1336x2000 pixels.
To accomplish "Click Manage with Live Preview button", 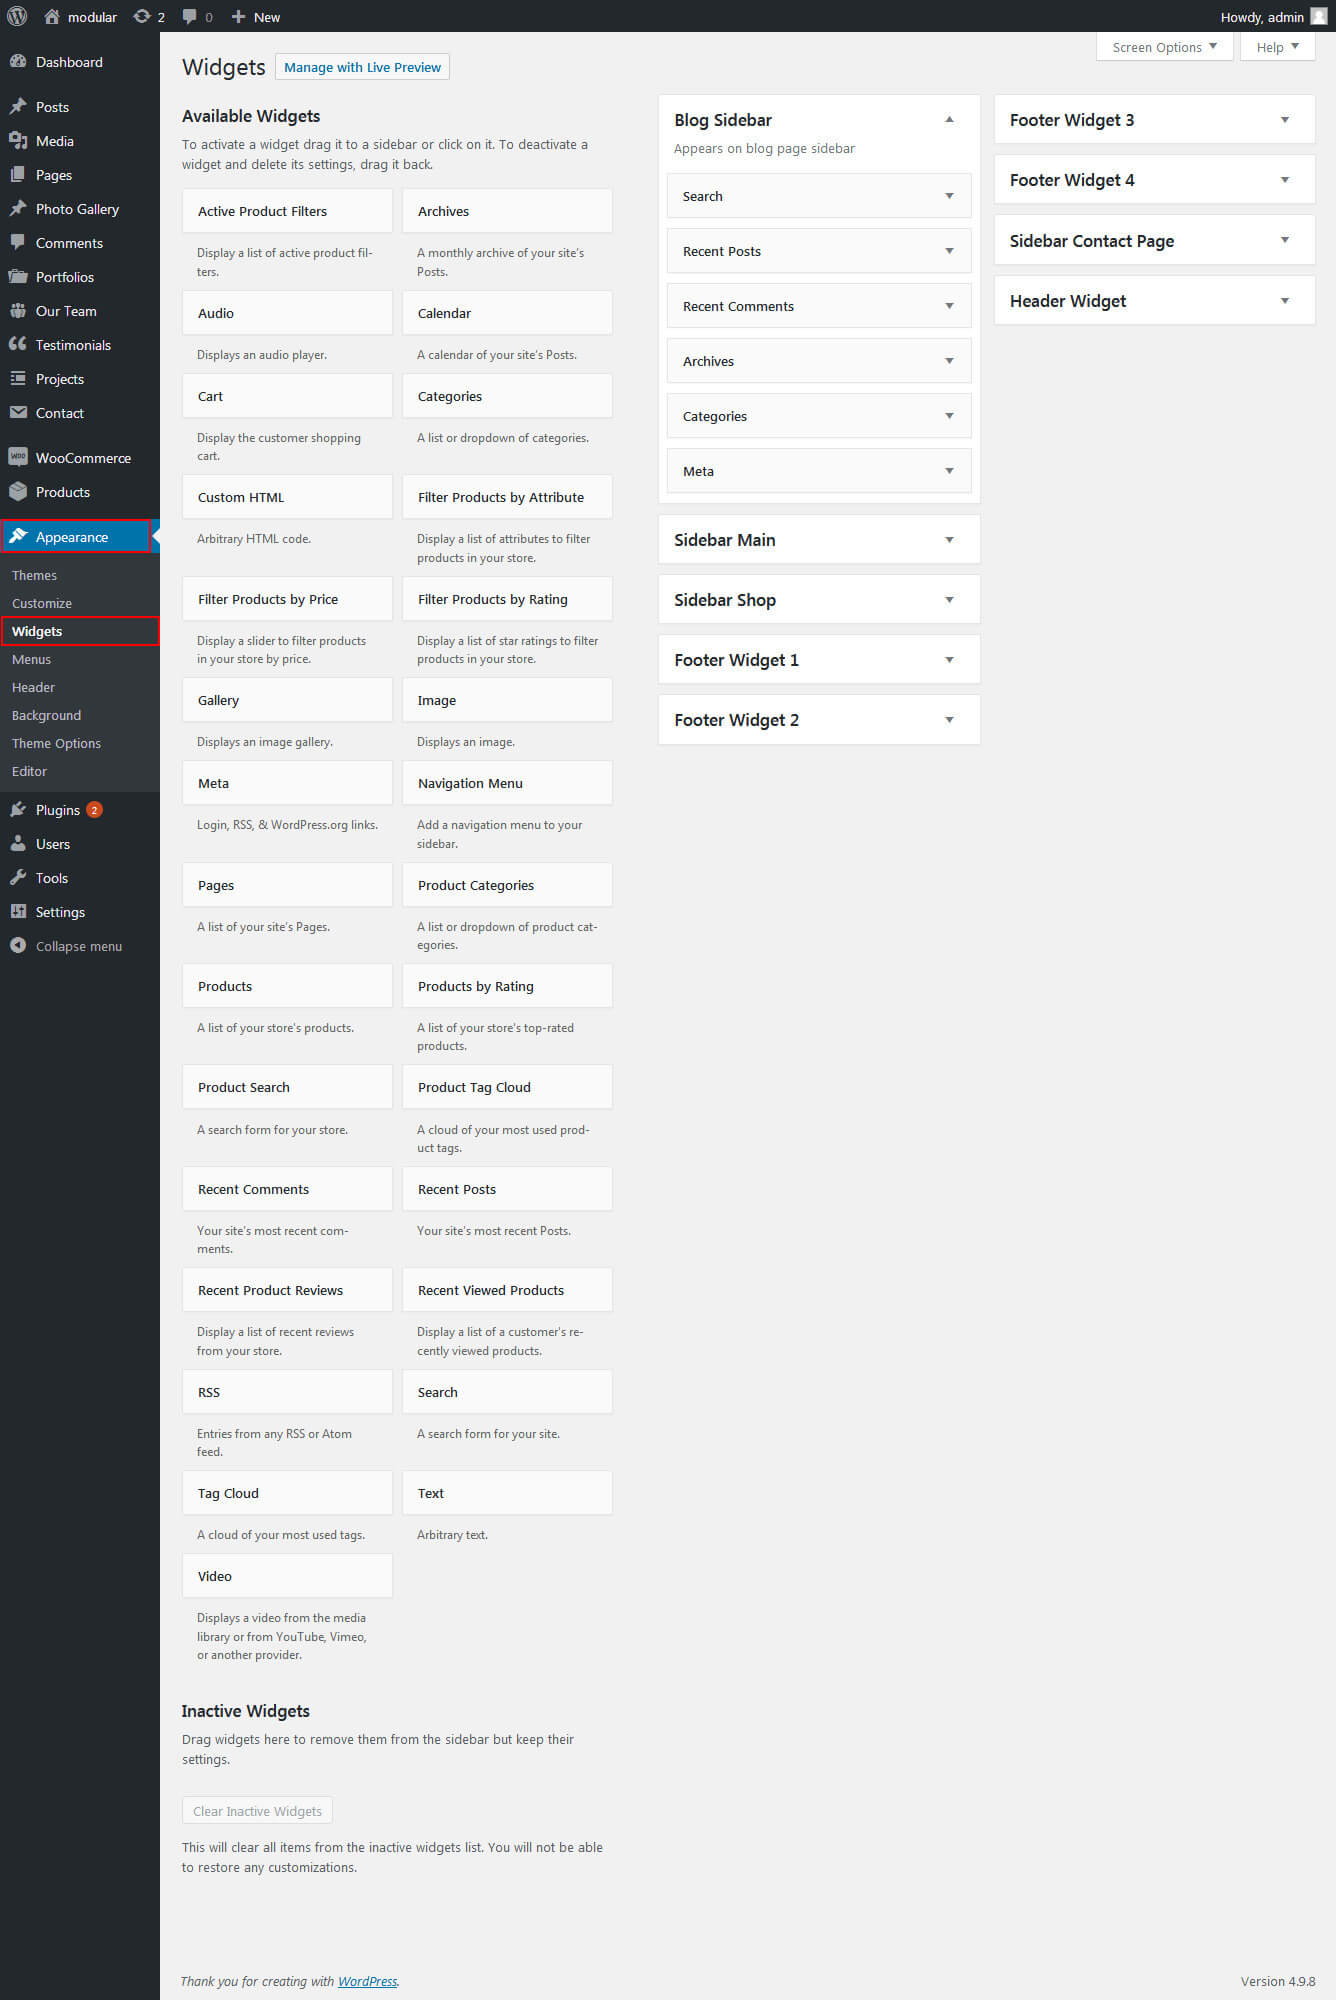I will pyautogui.click(x=362, y=67).
